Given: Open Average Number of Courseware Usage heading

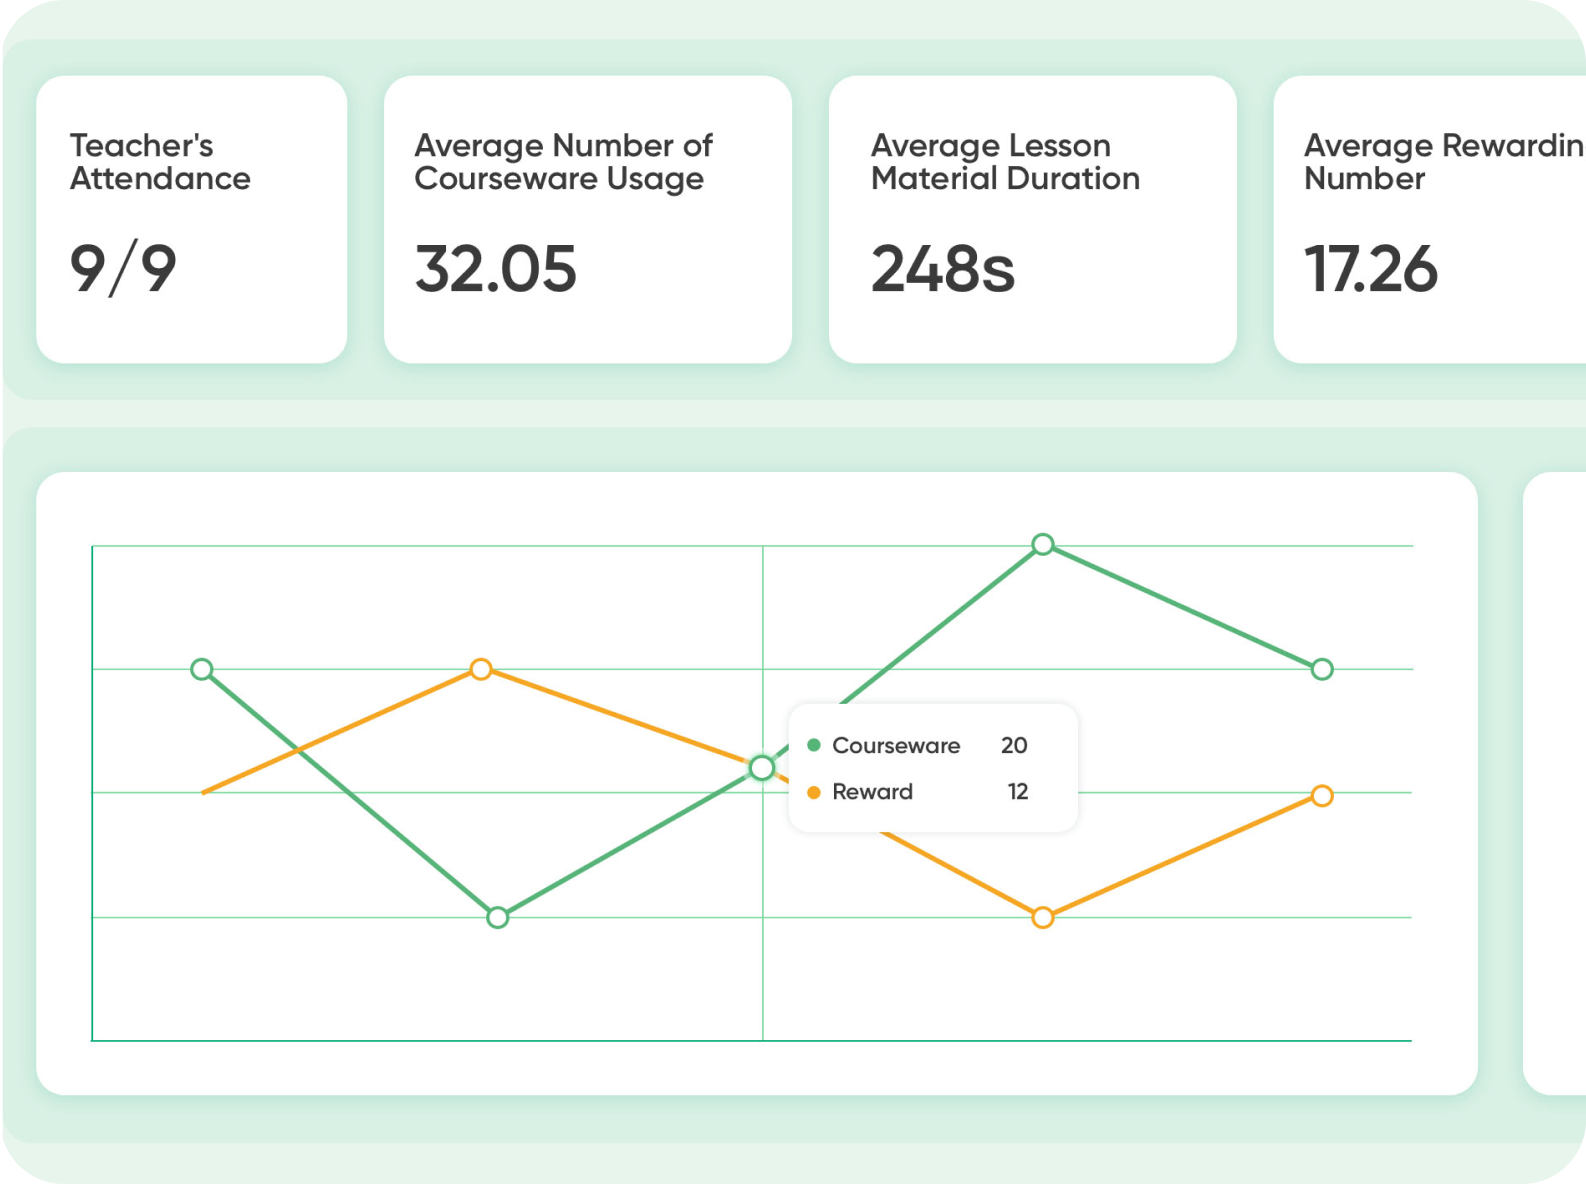Looking at the screenshot, I should pyautogui.click(x=563, y=162).
